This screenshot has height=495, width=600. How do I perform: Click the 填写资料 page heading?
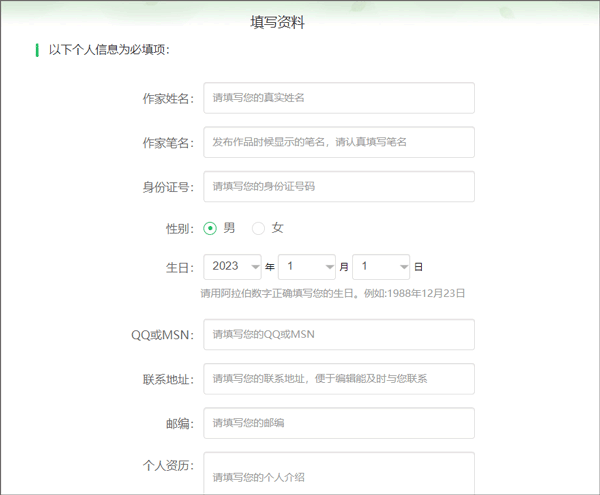pos(277,22)
